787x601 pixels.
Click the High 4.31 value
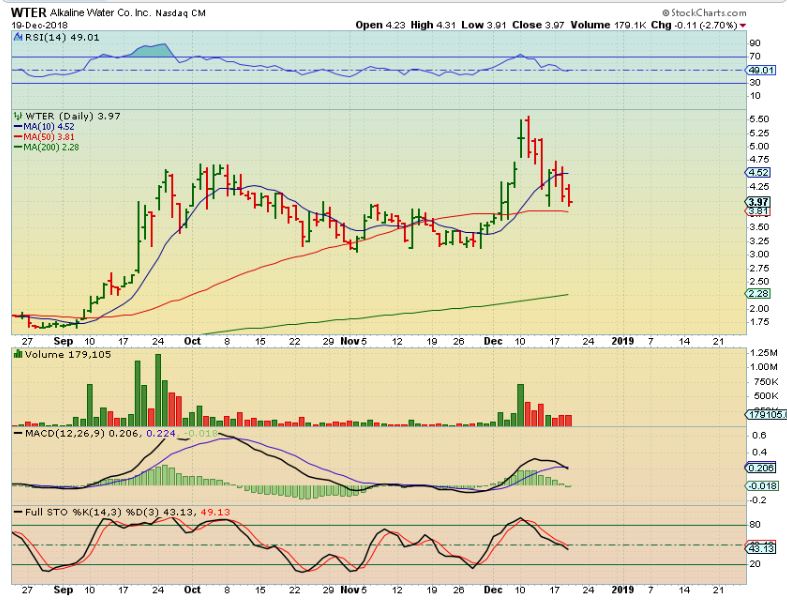coord(433,25)
